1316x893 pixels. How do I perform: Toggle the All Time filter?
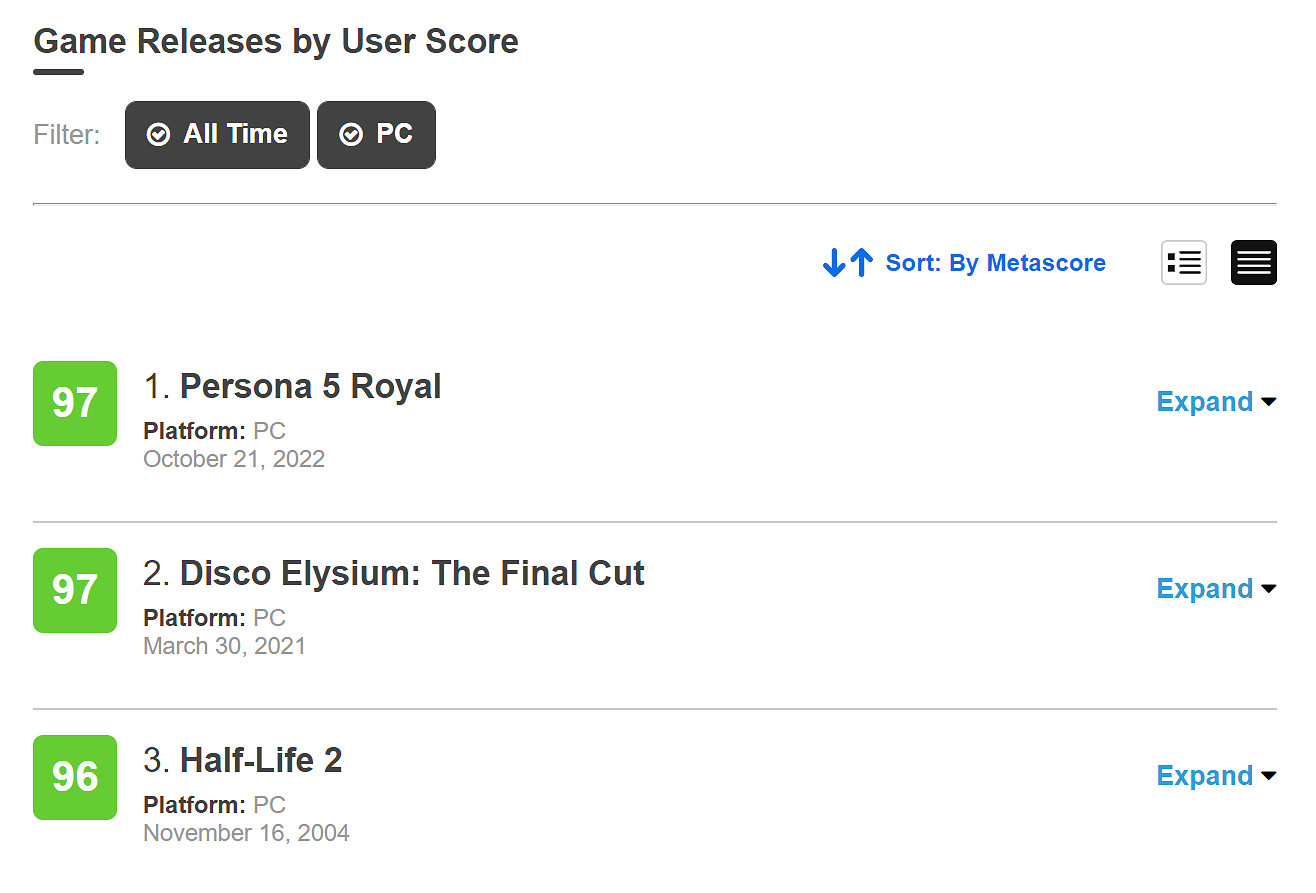217,135
